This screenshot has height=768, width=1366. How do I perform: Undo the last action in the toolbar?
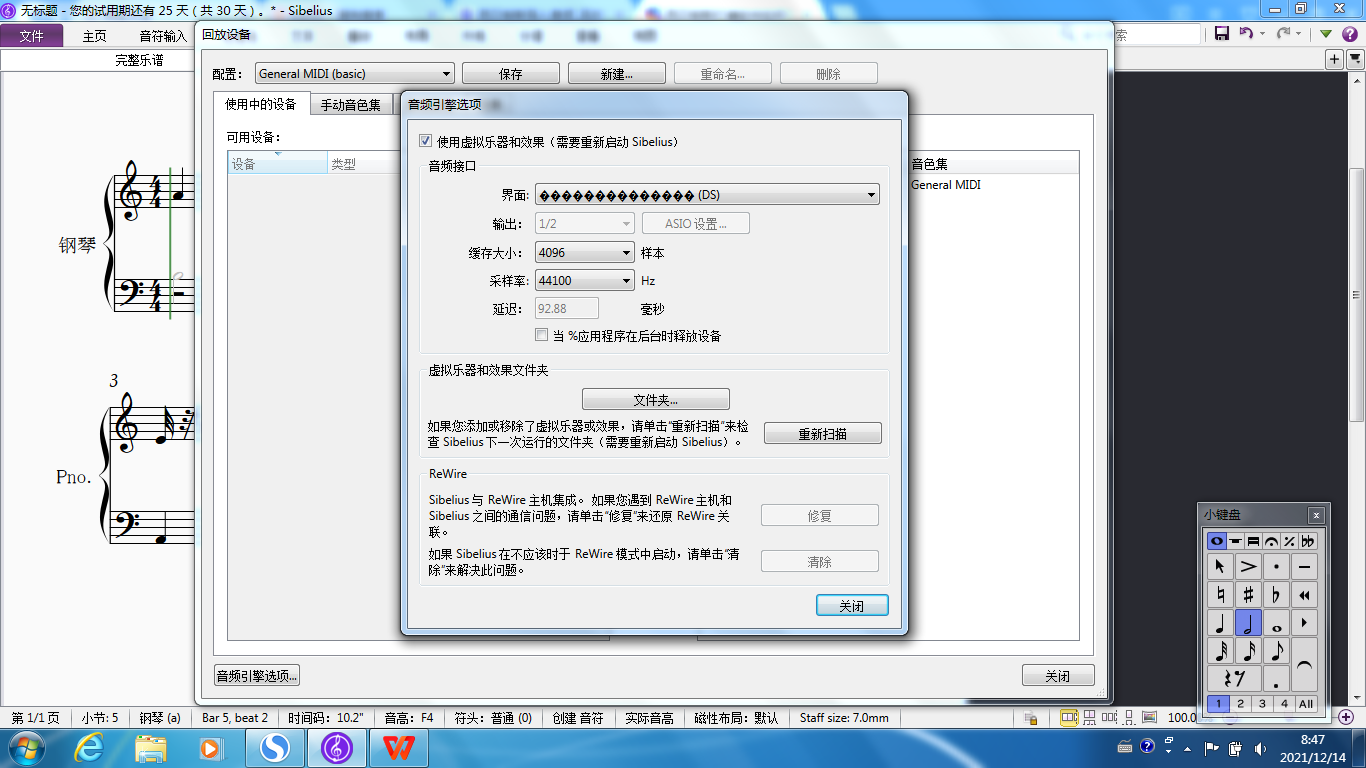click(x=1246, y=33)
